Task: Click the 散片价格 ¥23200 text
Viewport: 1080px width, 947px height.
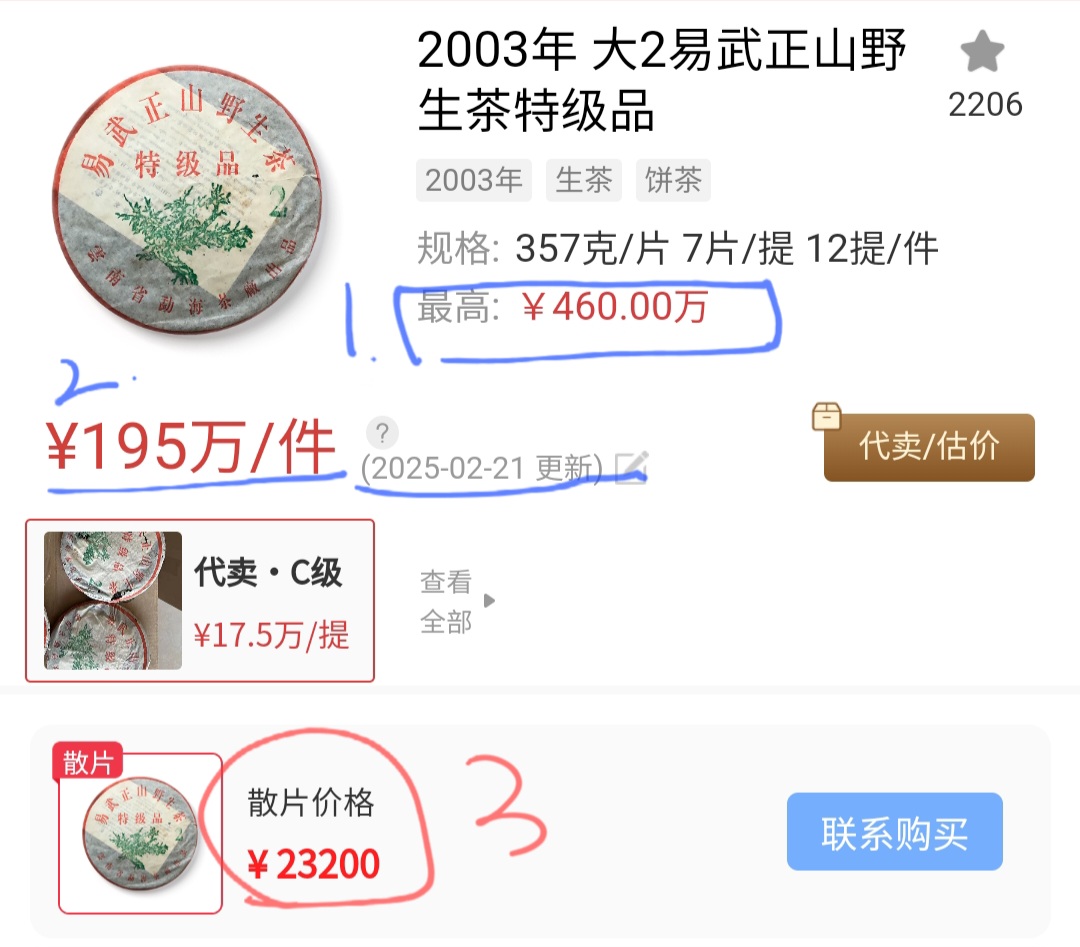Action: [313, 833]
